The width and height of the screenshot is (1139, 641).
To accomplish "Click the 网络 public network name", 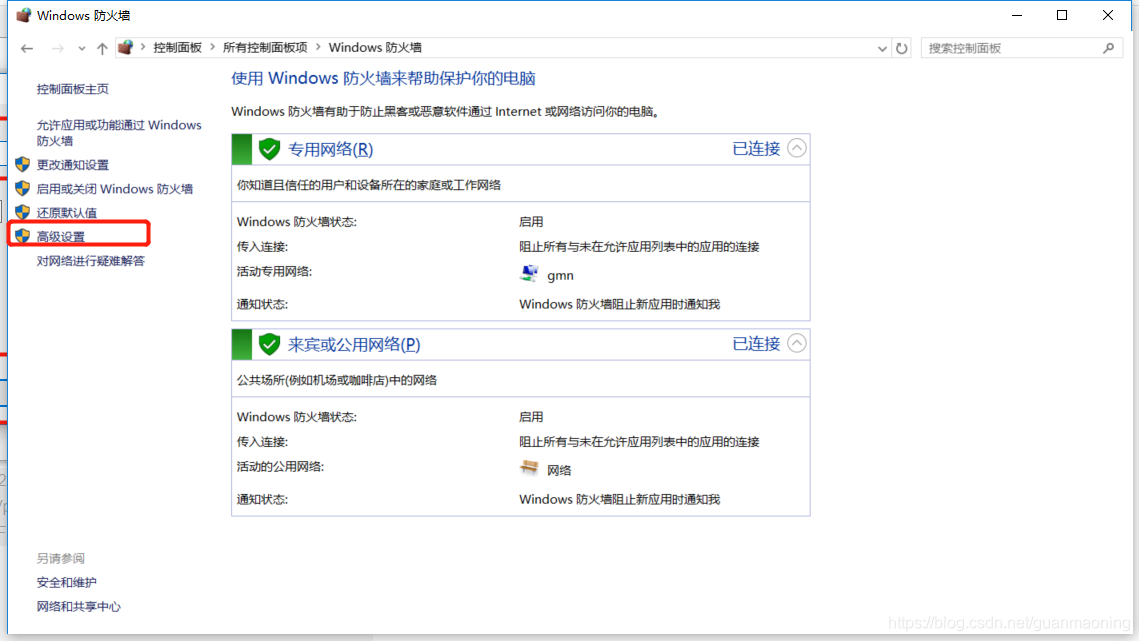I will coord(559,470).
